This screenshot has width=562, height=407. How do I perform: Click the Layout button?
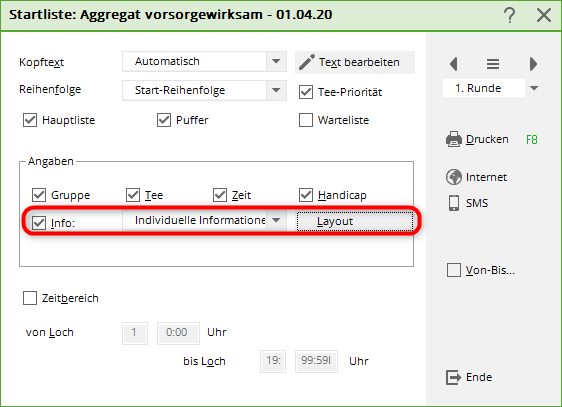click(355, 221)
